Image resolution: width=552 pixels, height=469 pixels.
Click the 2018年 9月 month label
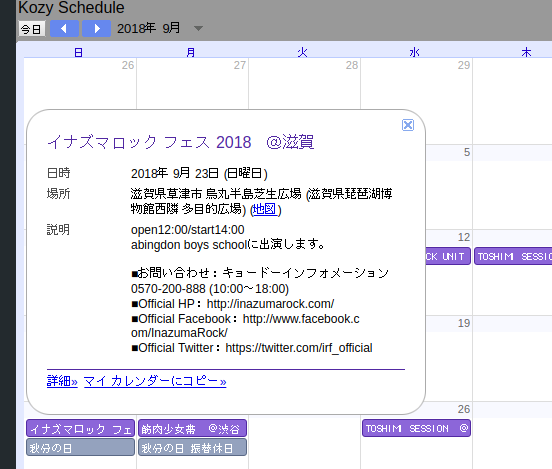pos(149,29)
